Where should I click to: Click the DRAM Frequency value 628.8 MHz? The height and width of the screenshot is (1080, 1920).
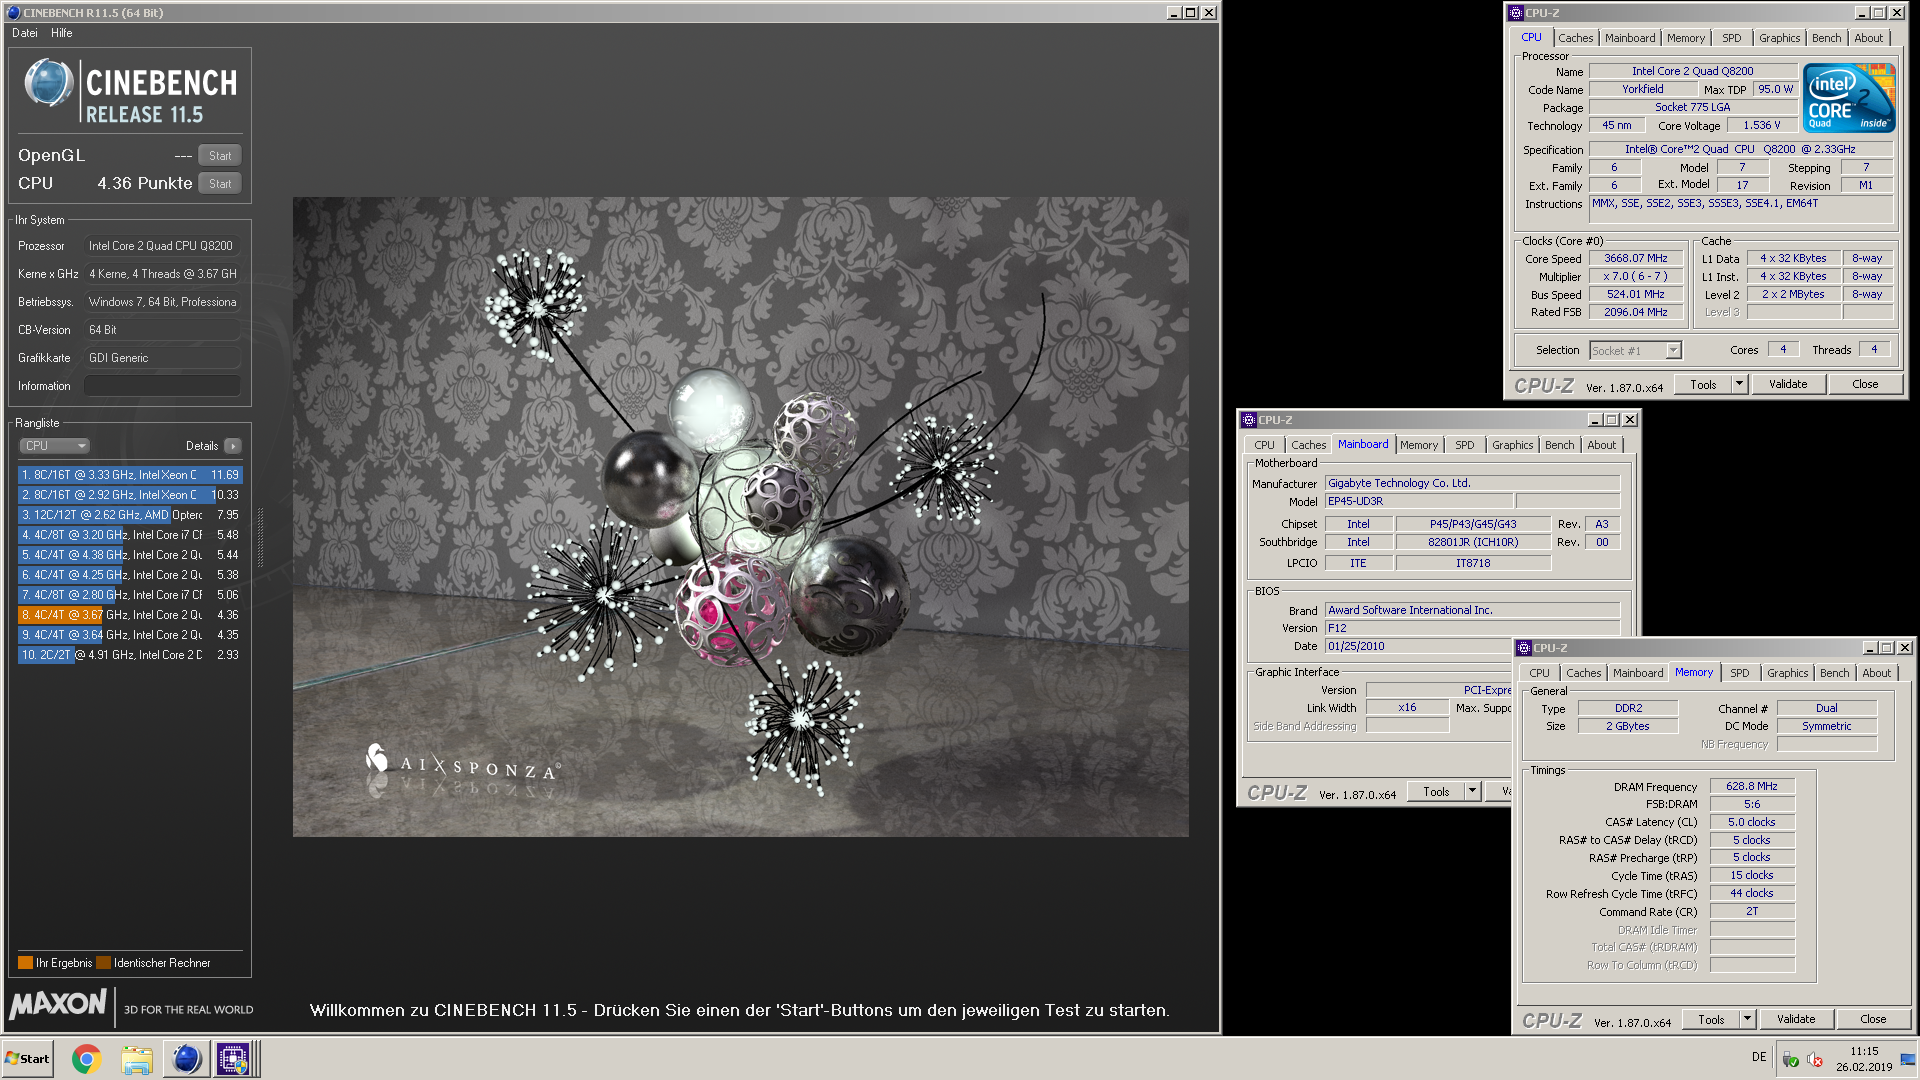coord(1752,786)
